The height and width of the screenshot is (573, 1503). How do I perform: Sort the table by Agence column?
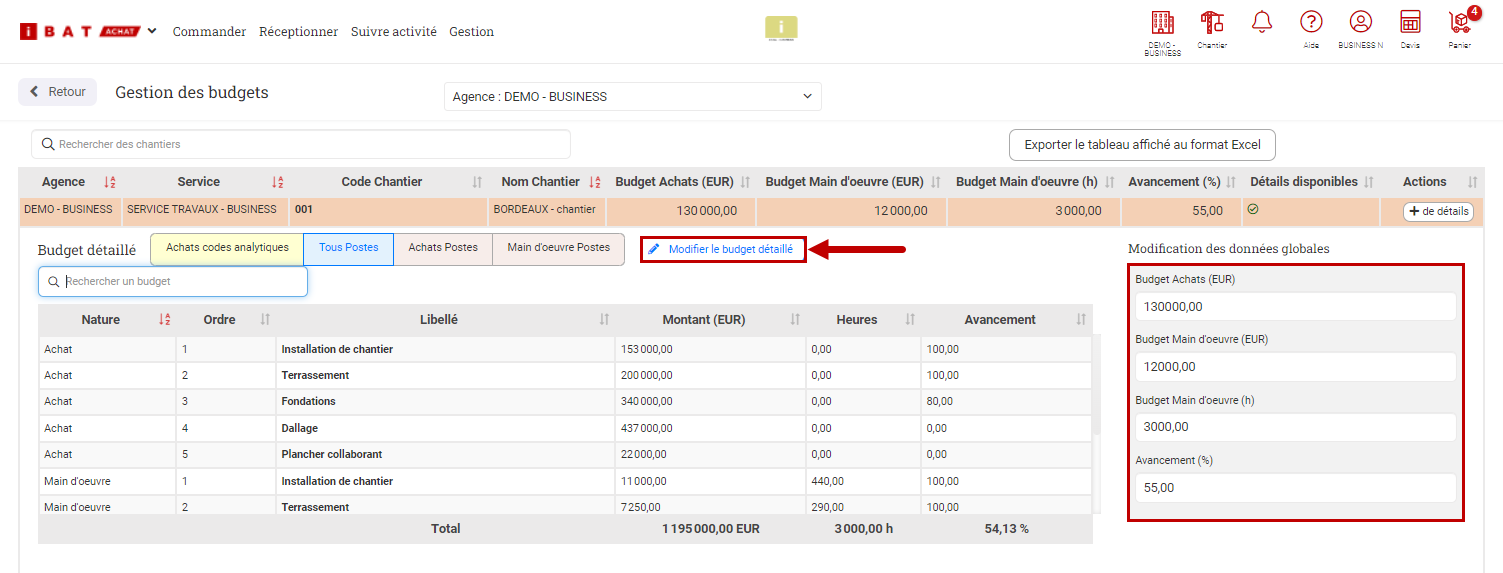coord(110,182)
